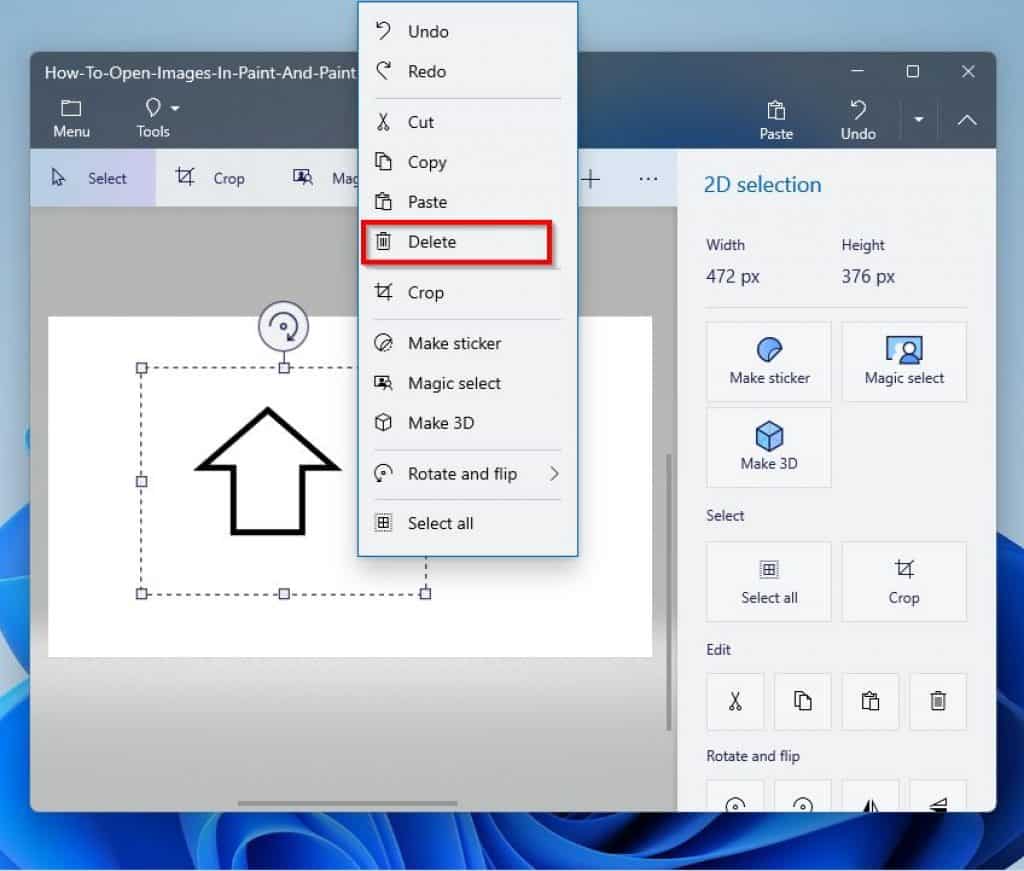This screenshot has width=1024, height=871.
Task: Choose Make 3D in the context menu
Action: point(468,423)
